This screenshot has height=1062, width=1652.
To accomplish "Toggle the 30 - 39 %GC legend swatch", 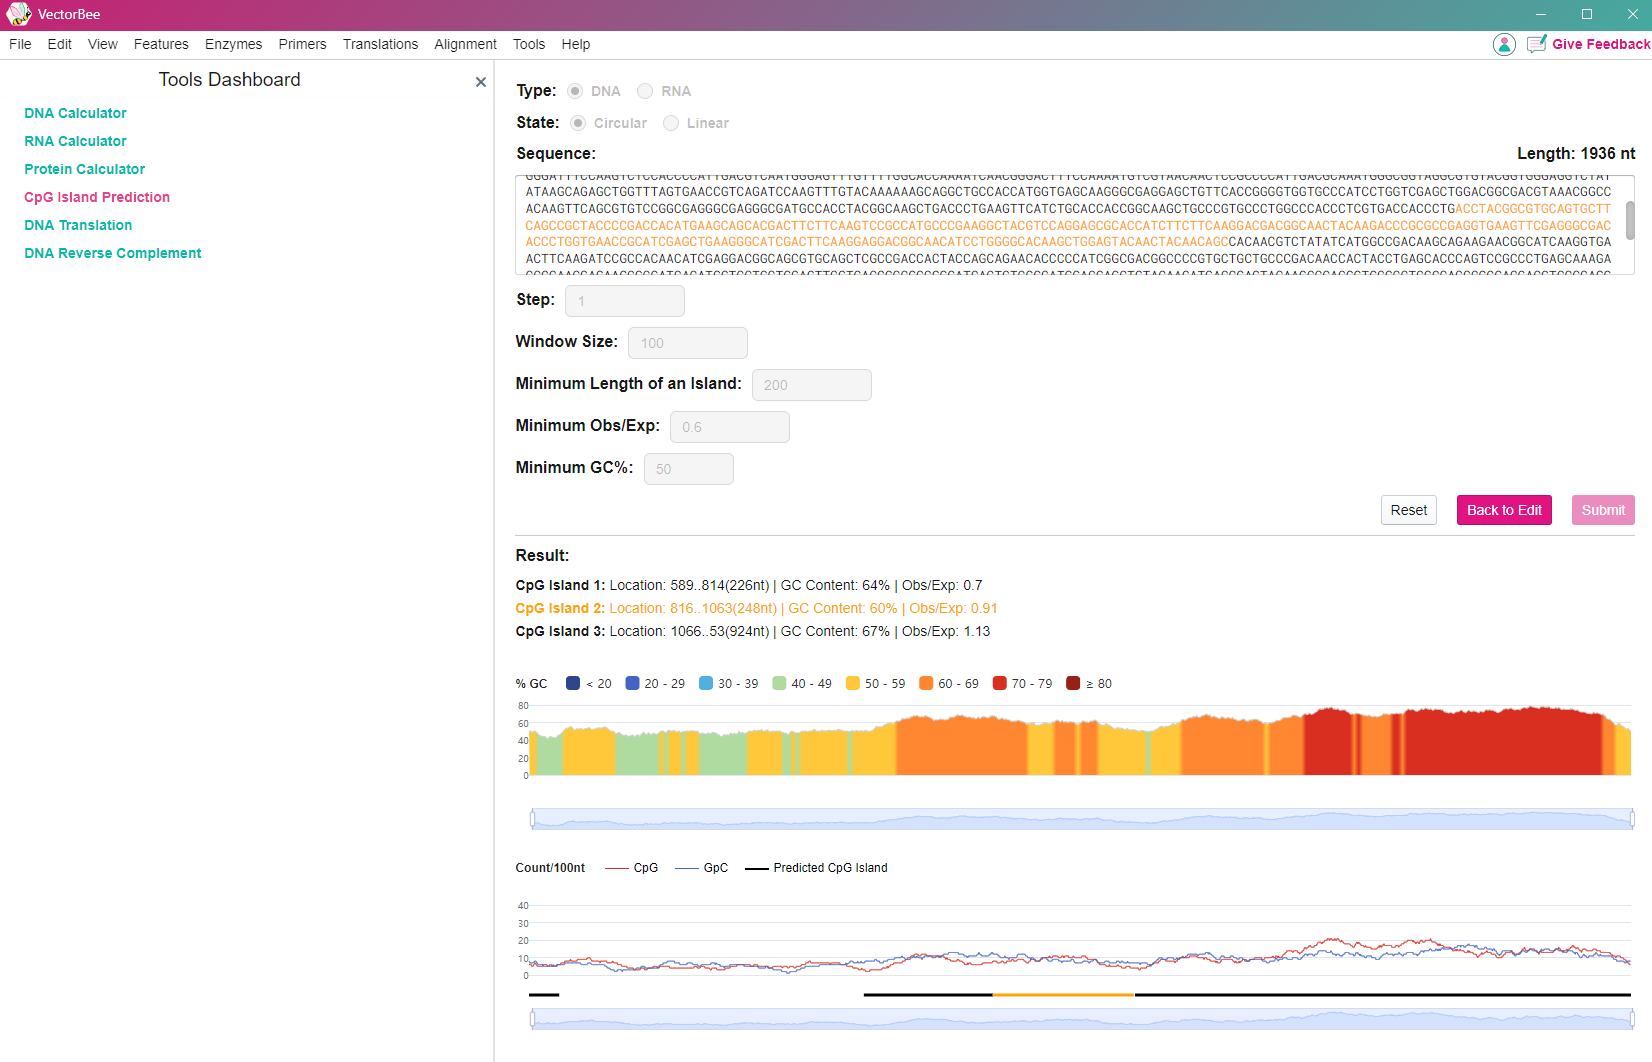I will point(706,683).
